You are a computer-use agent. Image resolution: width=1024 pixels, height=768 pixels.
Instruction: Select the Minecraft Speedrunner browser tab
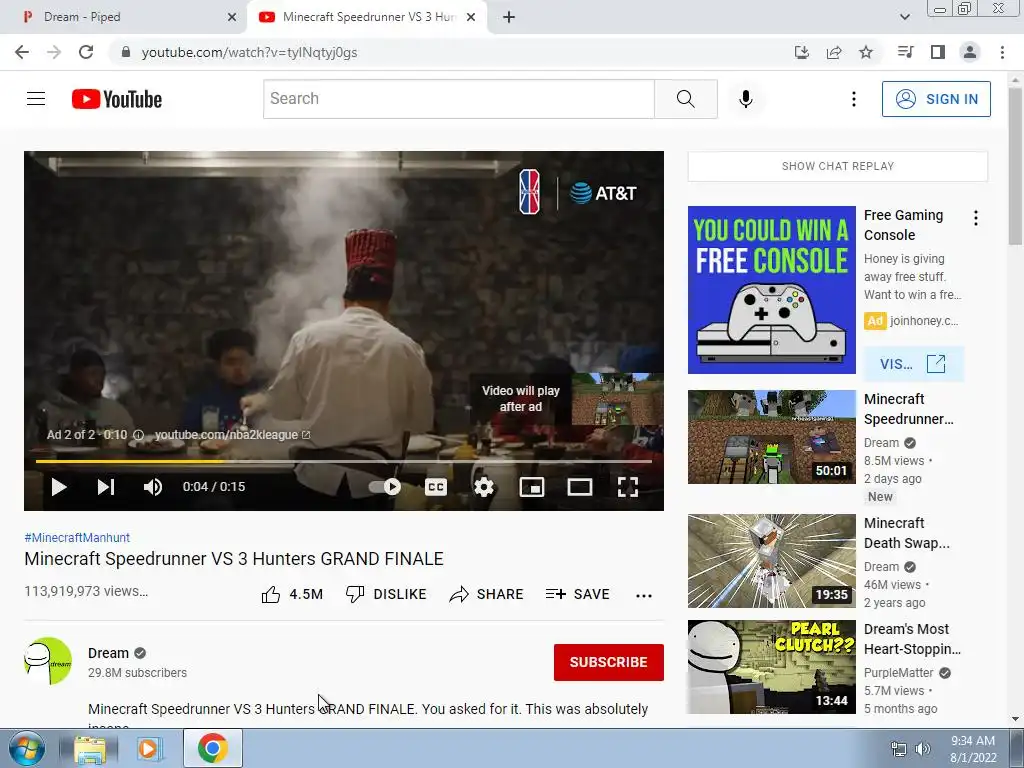(x=367, y=17)
